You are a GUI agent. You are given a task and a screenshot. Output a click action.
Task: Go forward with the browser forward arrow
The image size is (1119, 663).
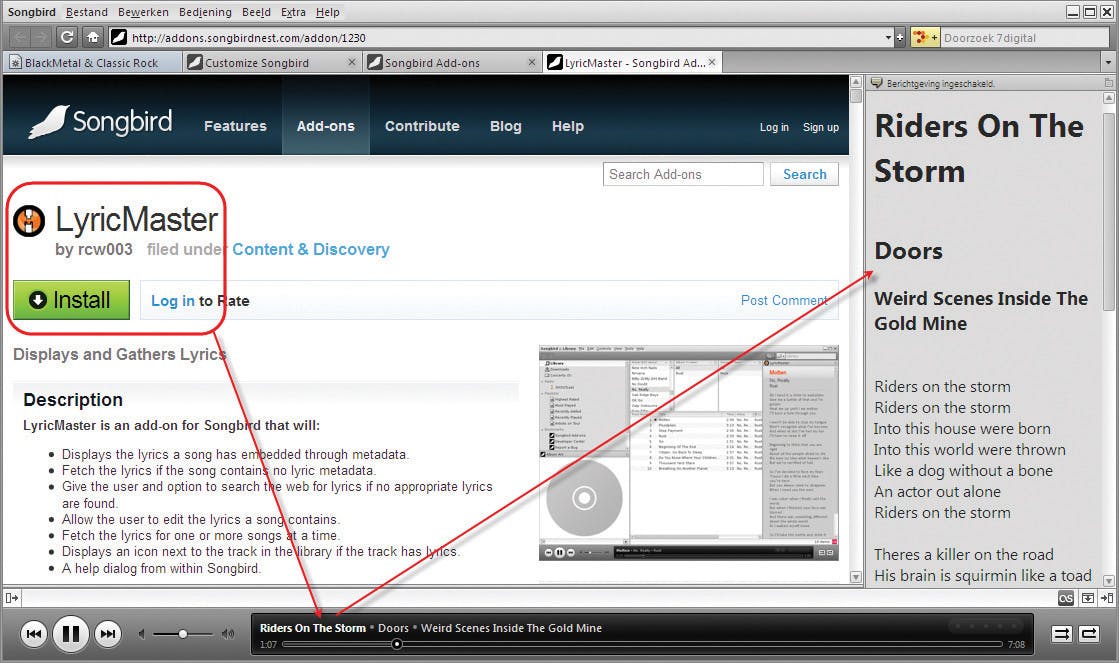(x=41, y=37)
